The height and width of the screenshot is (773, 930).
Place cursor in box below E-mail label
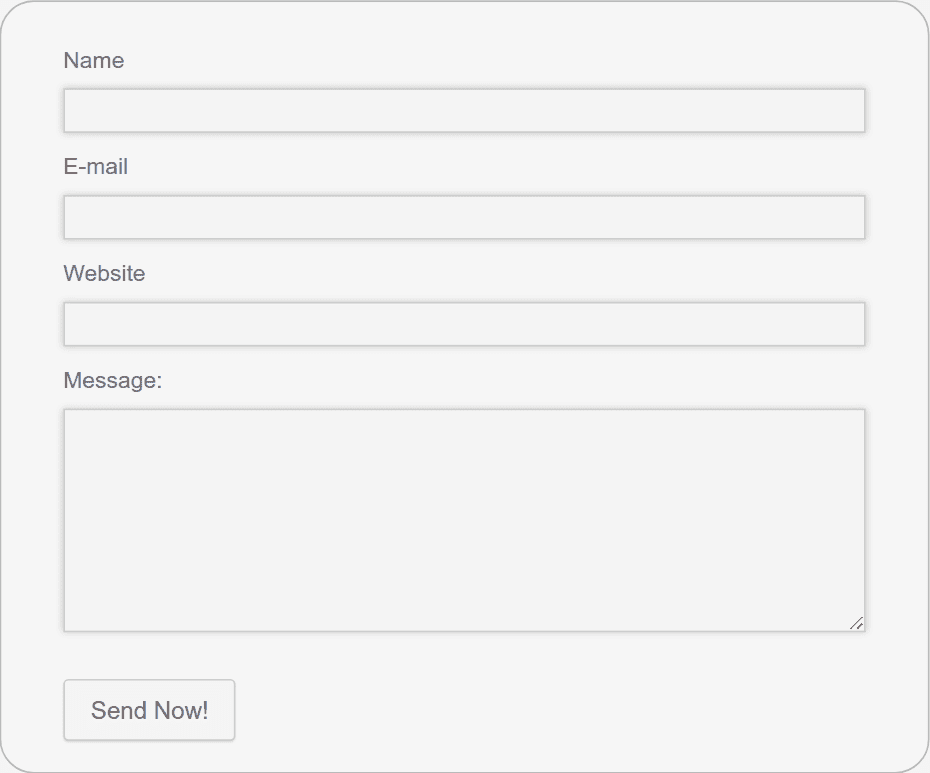[464, 217]
